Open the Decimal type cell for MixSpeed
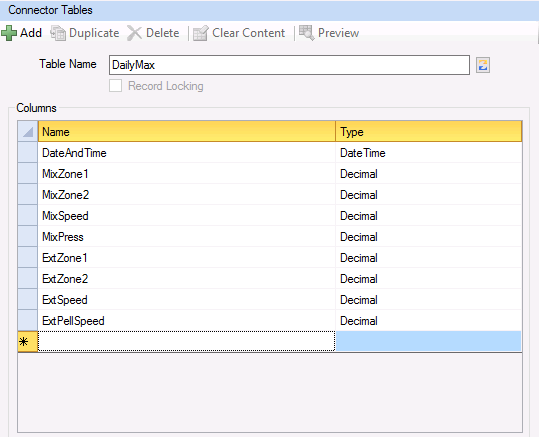 coord(429,216)
